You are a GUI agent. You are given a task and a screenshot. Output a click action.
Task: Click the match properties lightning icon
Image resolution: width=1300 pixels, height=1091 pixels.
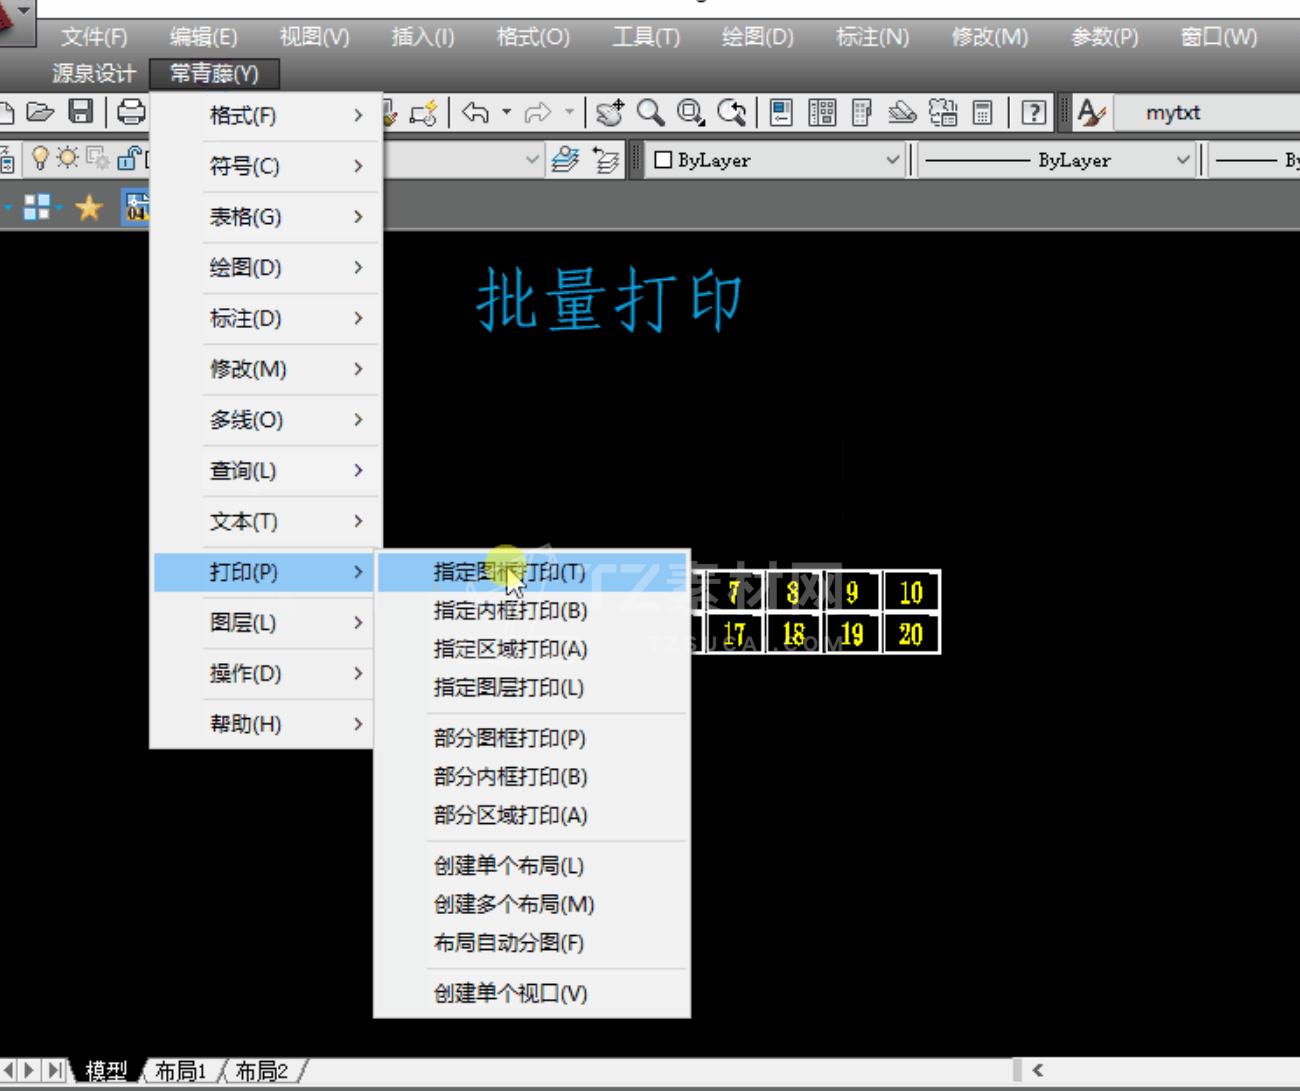[x=424, y=112]
